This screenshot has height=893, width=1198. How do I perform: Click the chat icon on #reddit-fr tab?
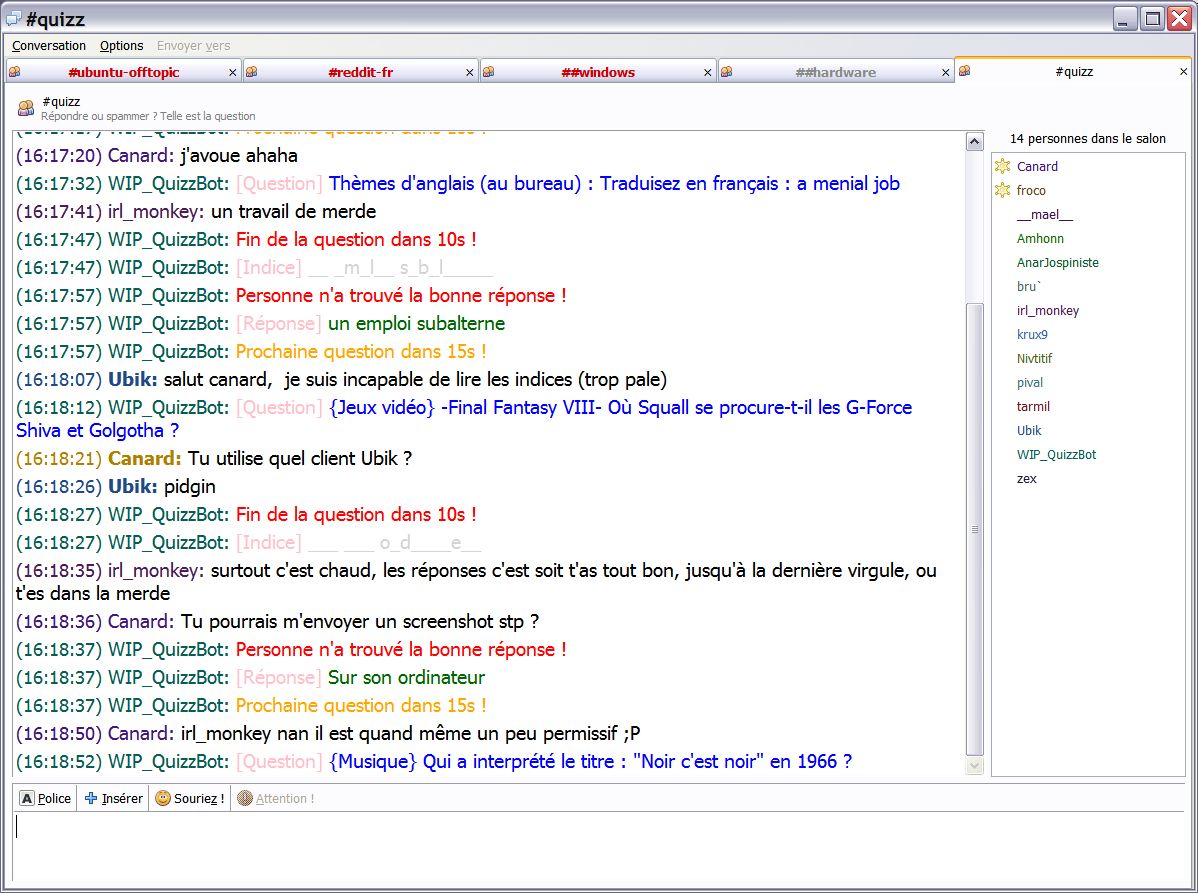(x=251, y=72)
